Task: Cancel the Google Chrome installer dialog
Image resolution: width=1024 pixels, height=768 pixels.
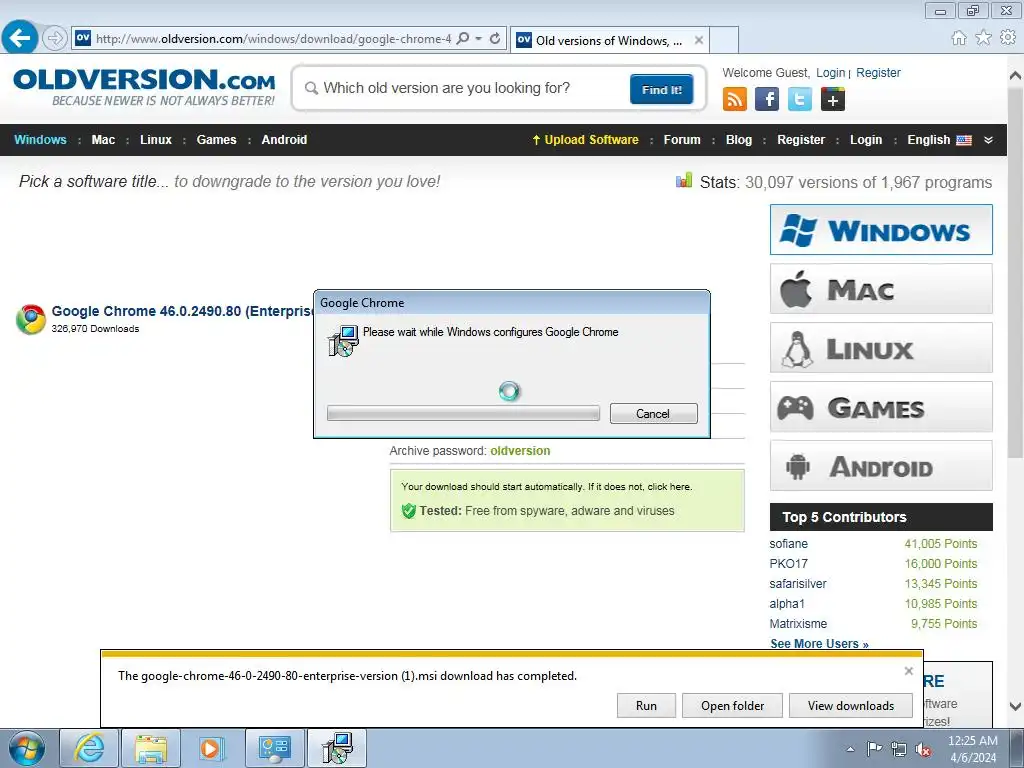Action: pos(654,413)
